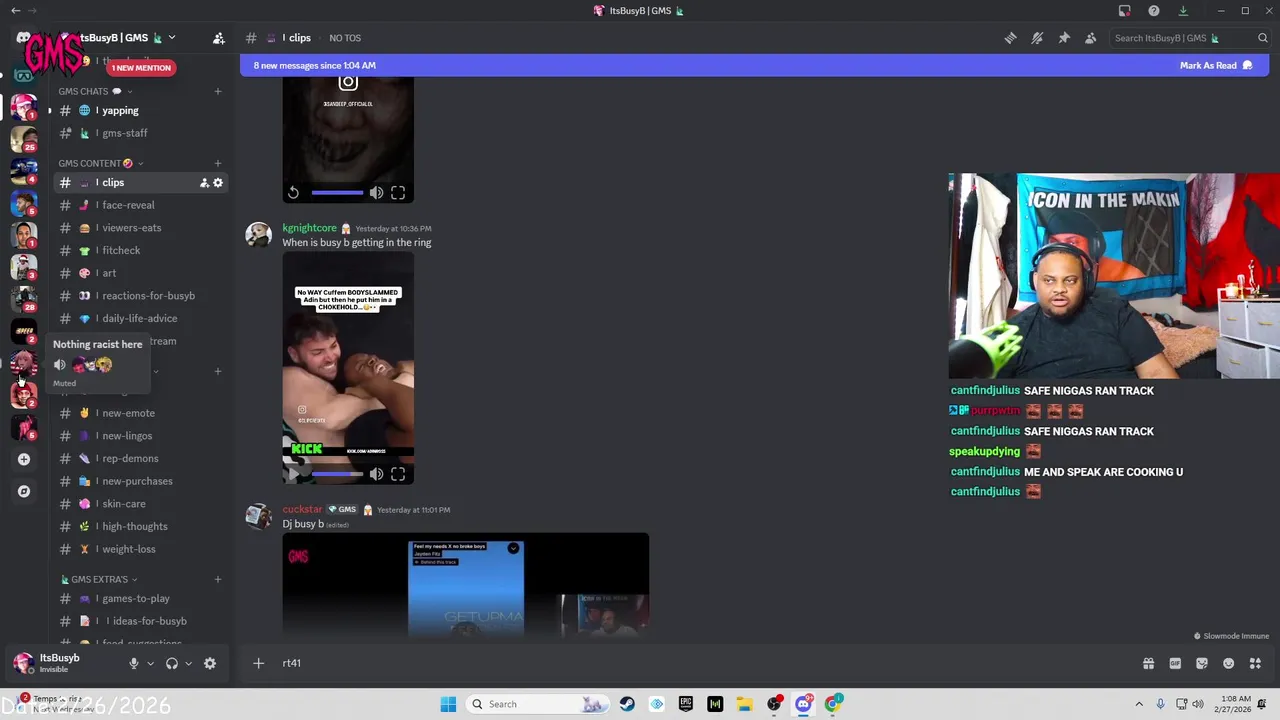Click create invite icon on clips channel
Viewport: 1280px width, 720px height.
(x=204, y=183)
